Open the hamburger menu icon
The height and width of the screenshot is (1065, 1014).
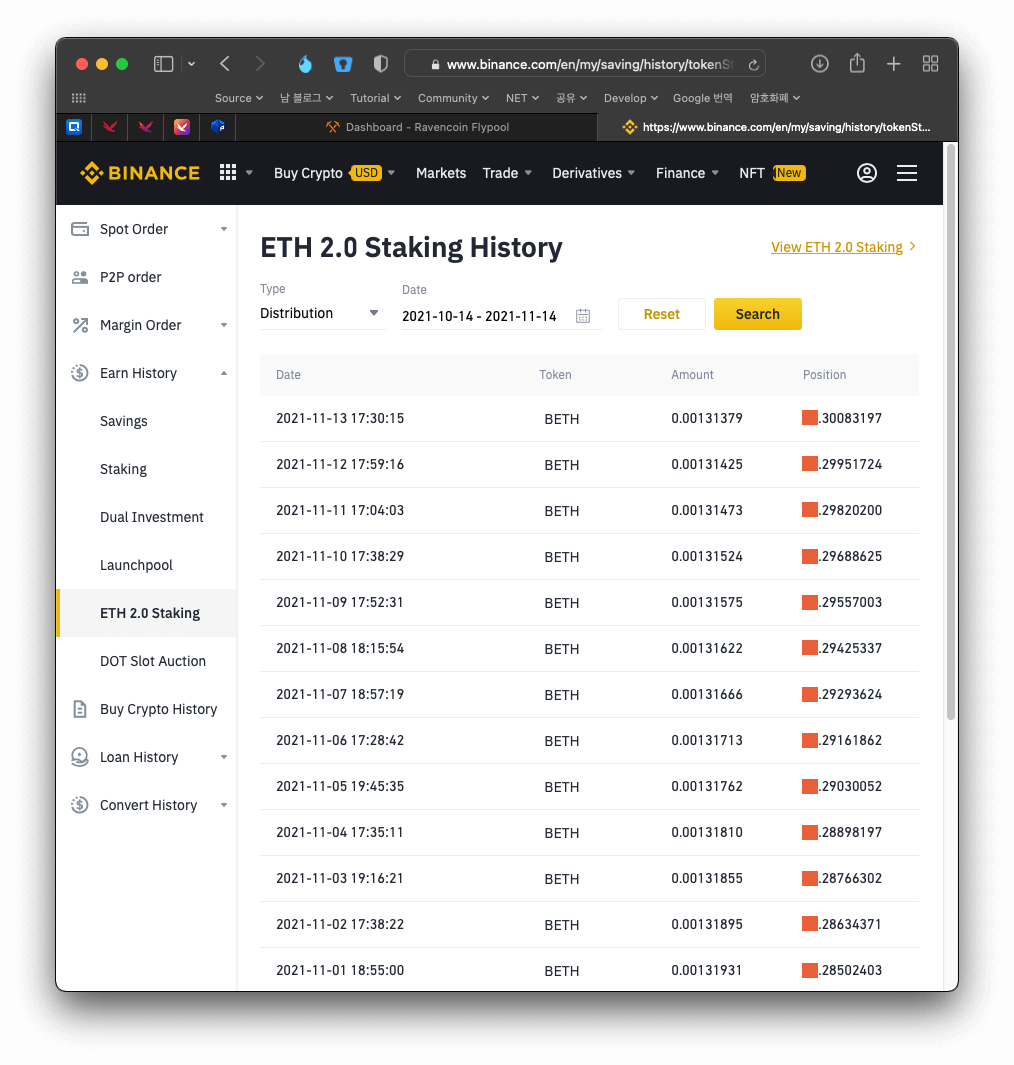click(x=907, y=173)
